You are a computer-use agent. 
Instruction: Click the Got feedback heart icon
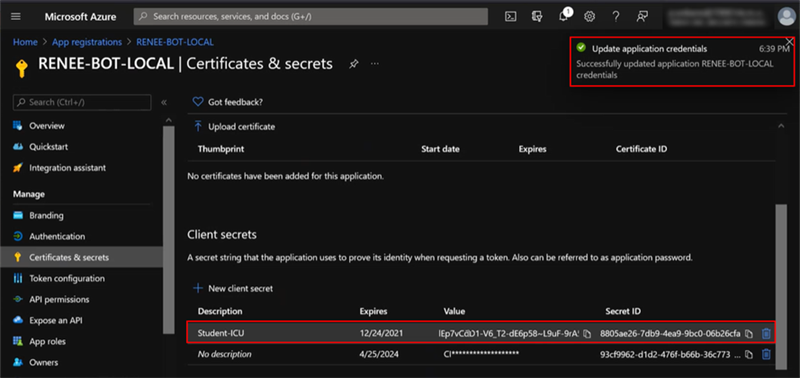tap(198, 102)
